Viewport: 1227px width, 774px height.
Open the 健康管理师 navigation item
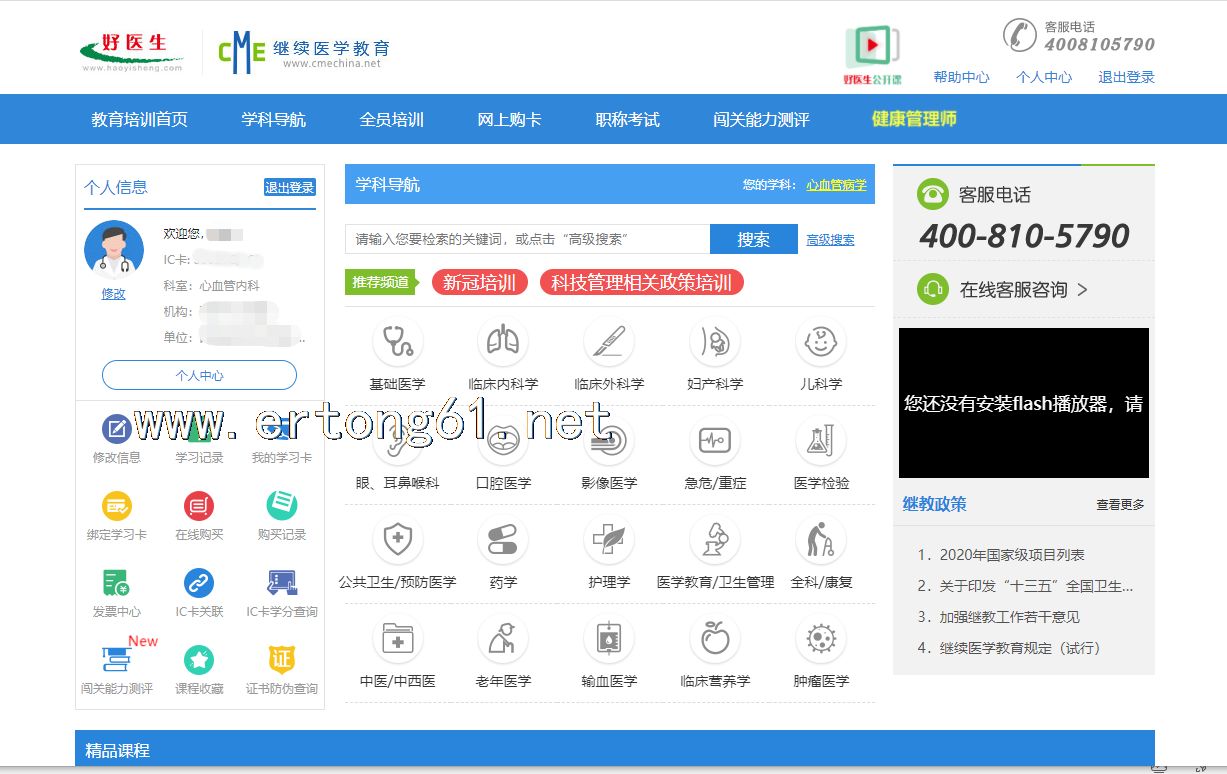(914, 119)
